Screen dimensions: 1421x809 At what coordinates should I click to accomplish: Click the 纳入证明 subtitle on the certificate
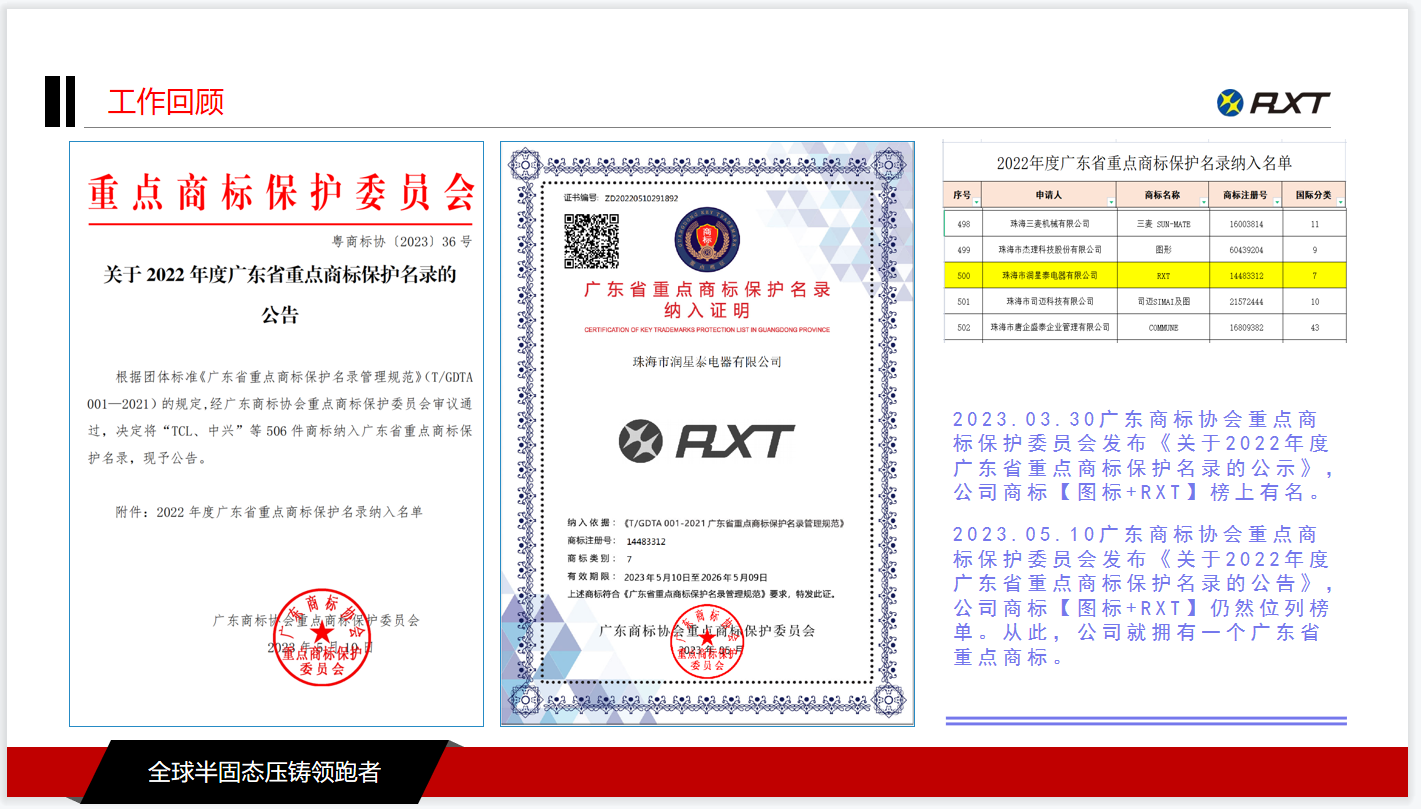click(x=707, y=311)
